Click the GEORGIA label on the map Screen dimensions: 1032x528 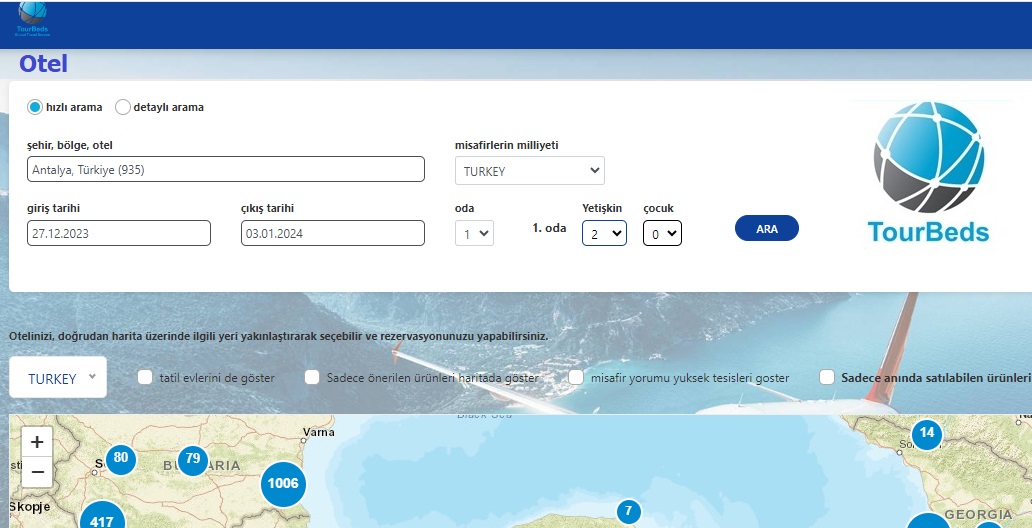[979, 514]
